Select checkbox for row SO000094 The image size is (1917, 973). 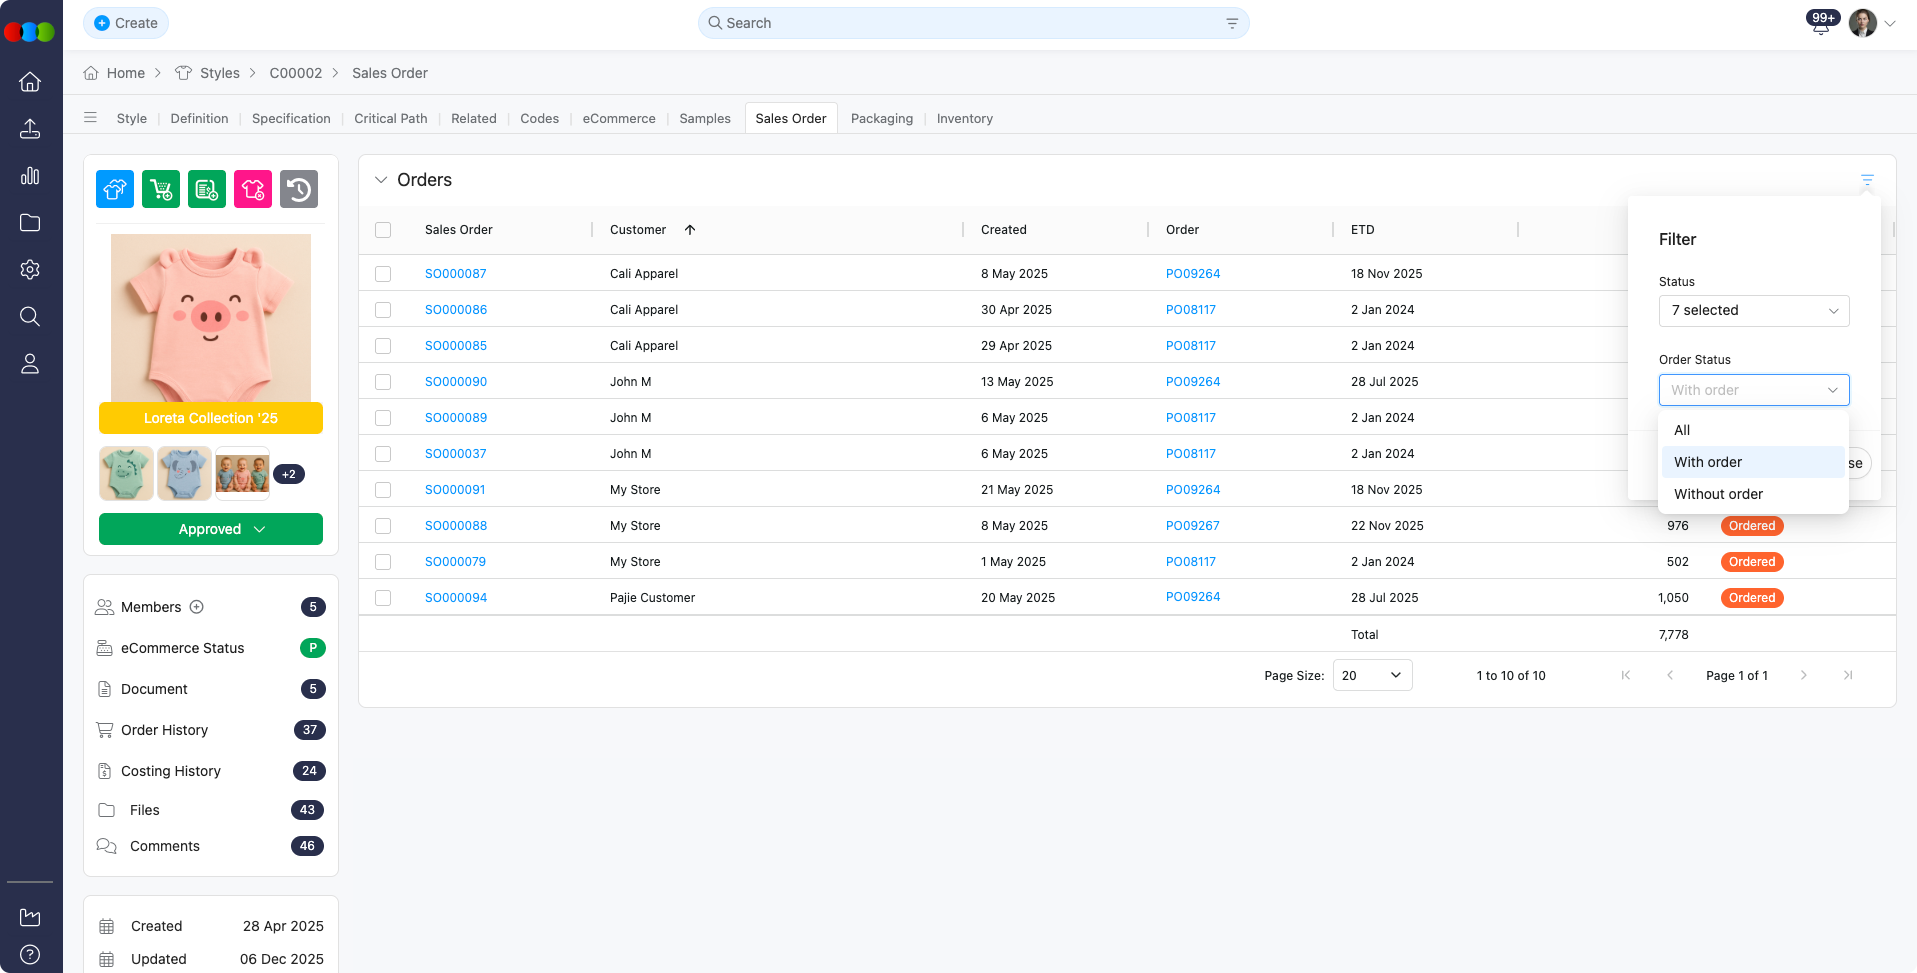[383, 598]
